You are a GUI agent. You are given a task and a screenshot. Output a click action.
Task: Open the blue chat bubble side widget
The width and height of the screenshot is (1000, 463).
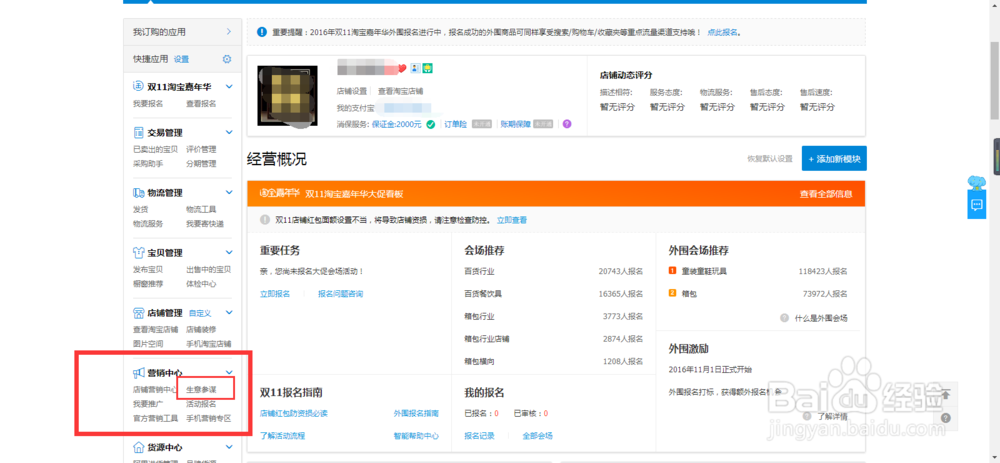(x=976, y=205)
